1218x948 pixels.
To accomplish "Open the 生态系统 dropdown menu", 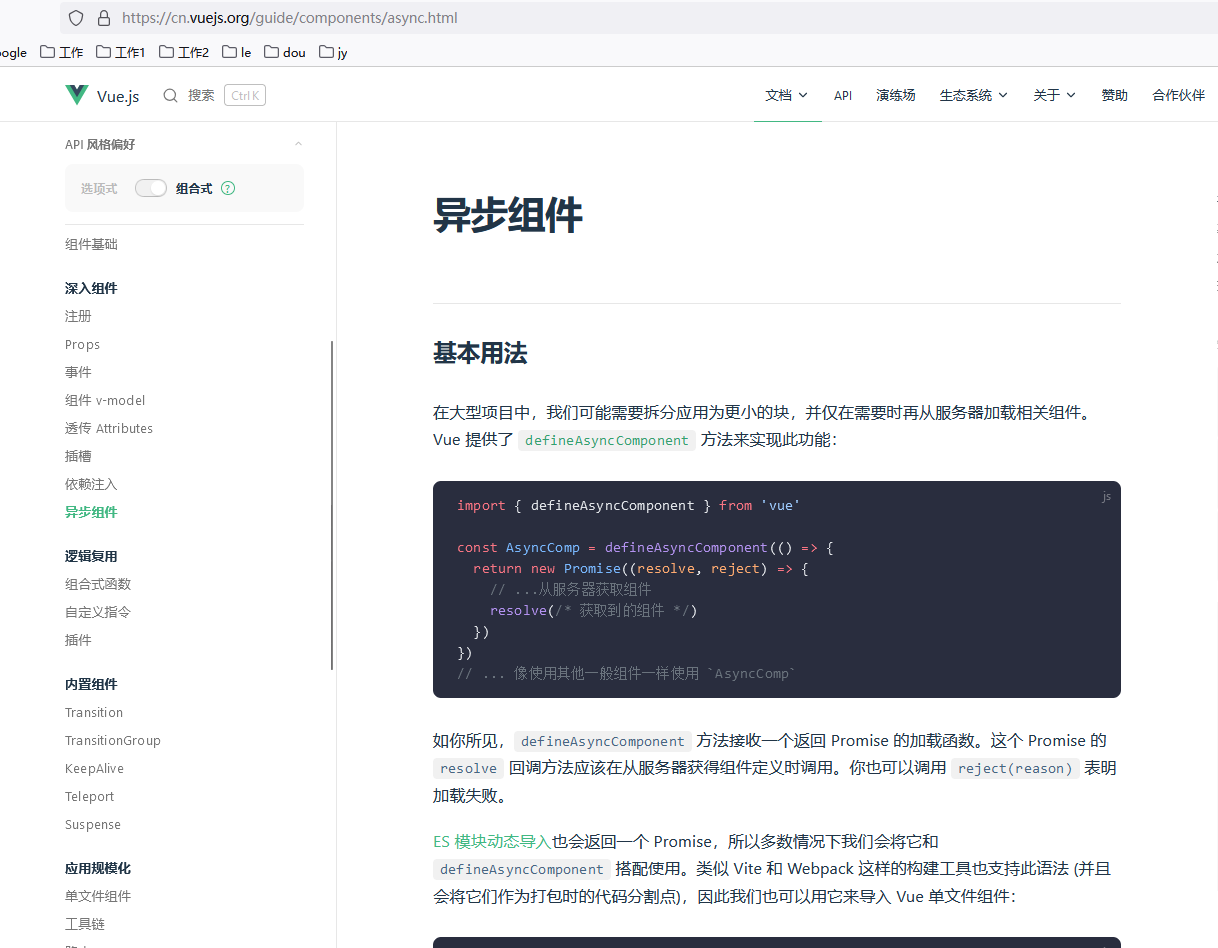I will (x=974, y=95).
